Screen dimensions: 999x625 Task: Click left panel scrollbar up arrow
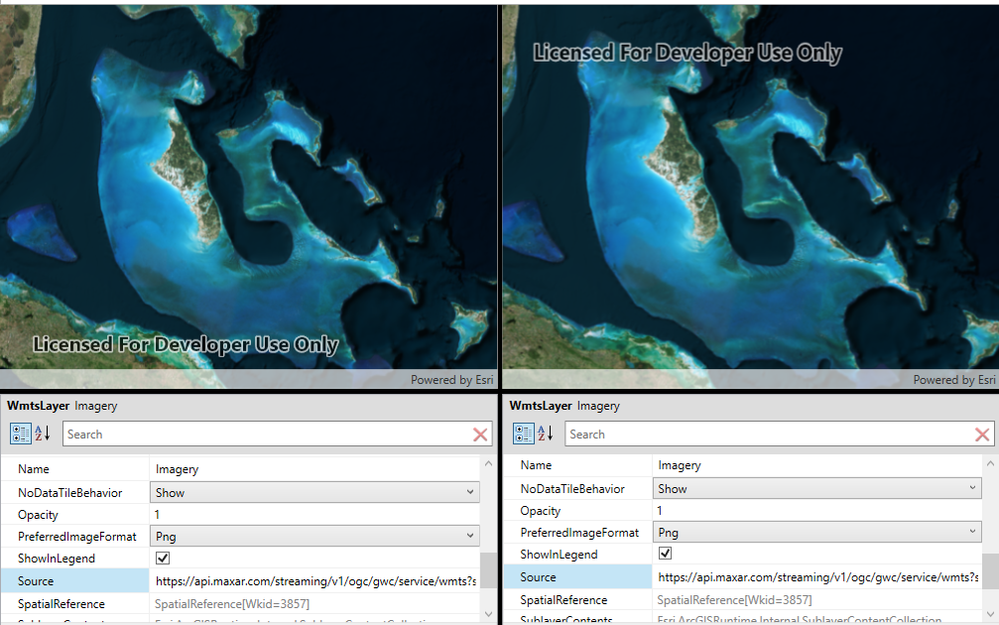coord(489,464)
